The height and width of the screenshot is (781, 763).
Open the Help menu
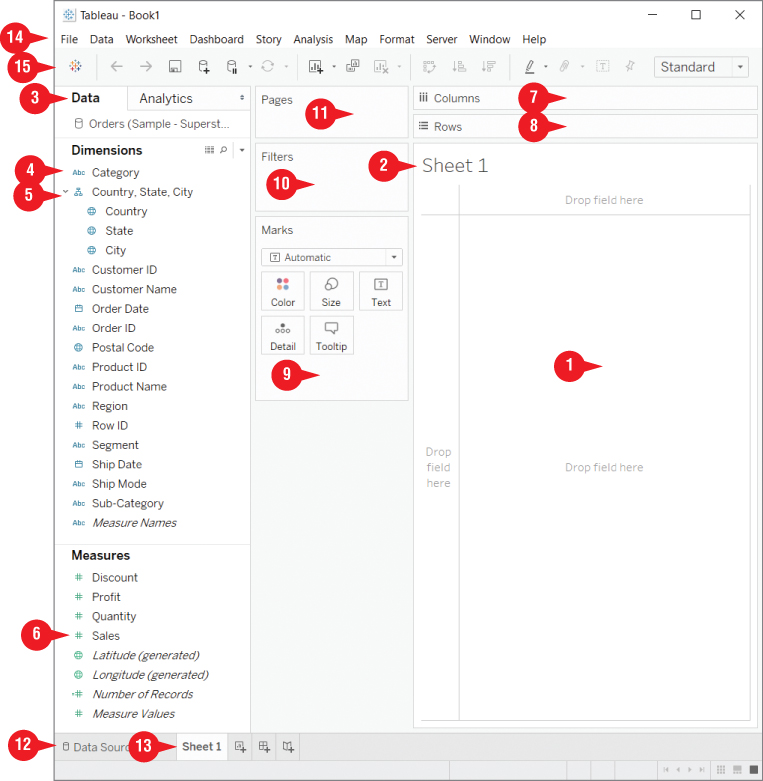534,39
